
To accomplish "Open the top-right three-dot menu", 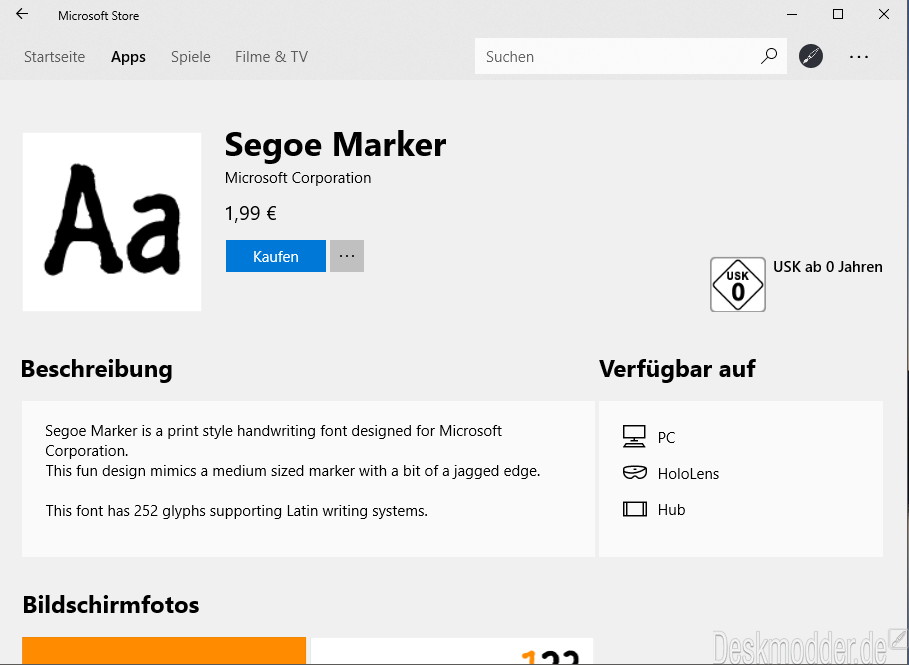I will (859, 57).
